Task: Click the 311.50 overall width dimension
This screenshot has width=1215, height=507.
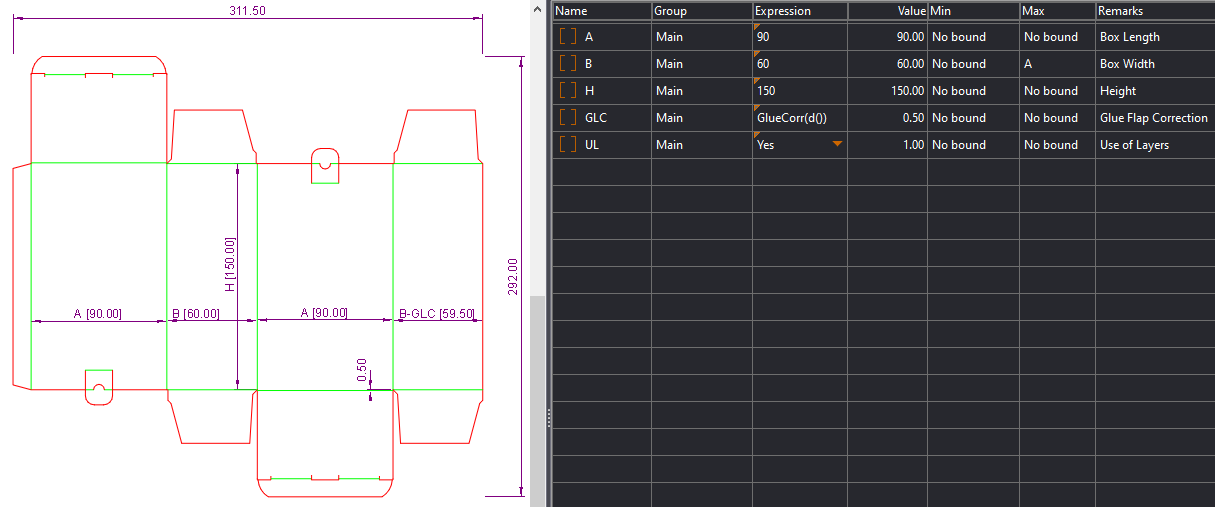Action: click(247, 10)
